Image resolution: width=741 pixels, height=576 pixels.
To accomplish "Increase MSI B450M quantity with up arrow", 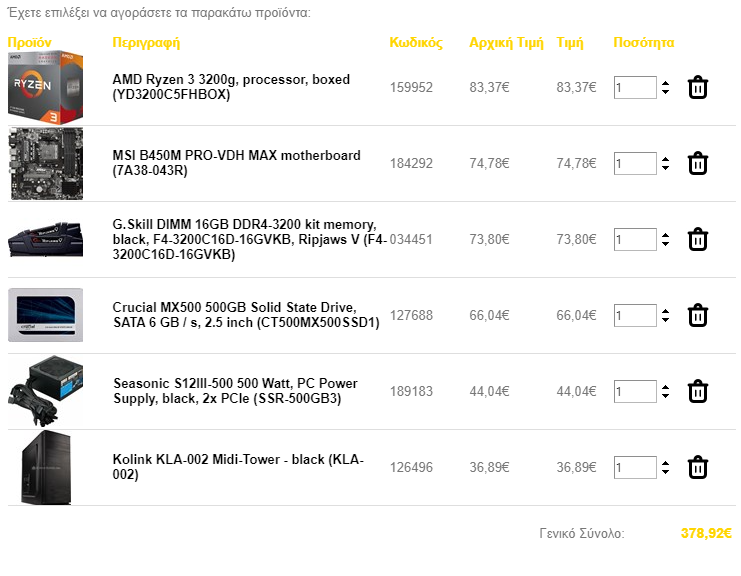I will coord(665,159).
